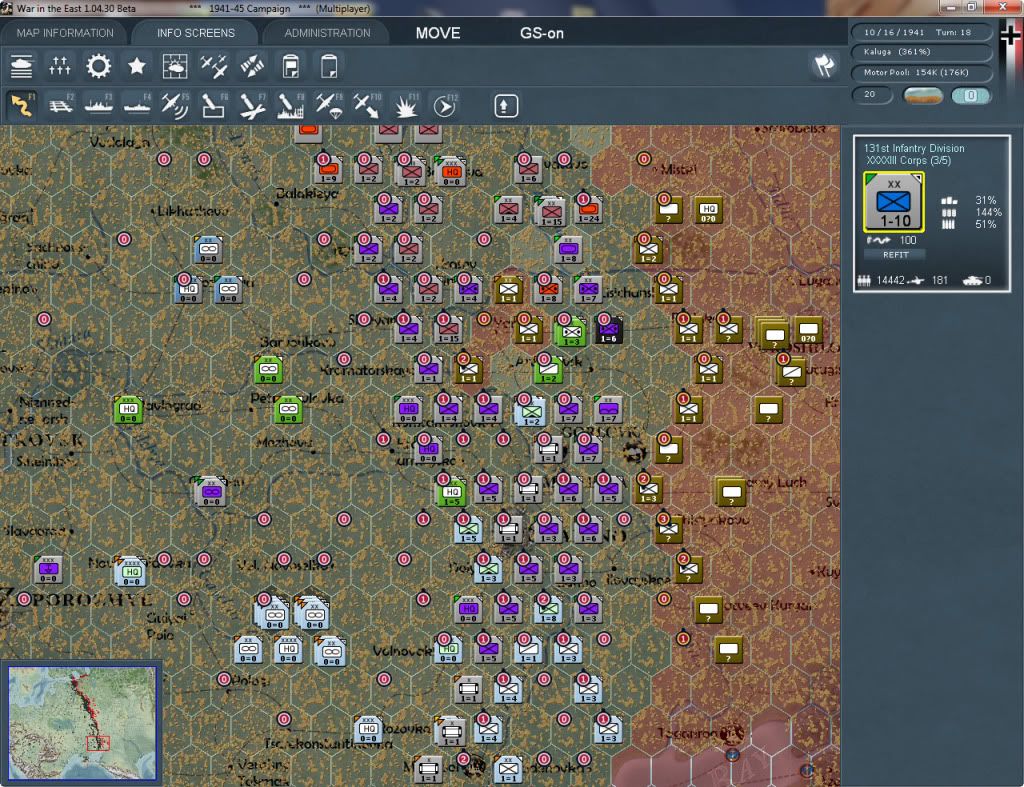
Task: Select the F6 bomb unit mode
Action: point(214,105)
